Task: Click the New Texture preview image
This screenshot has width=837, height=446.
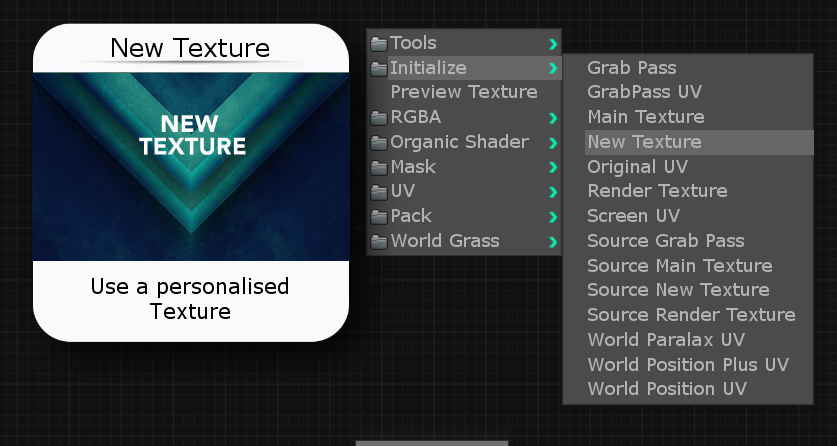Action: (191, 167)
